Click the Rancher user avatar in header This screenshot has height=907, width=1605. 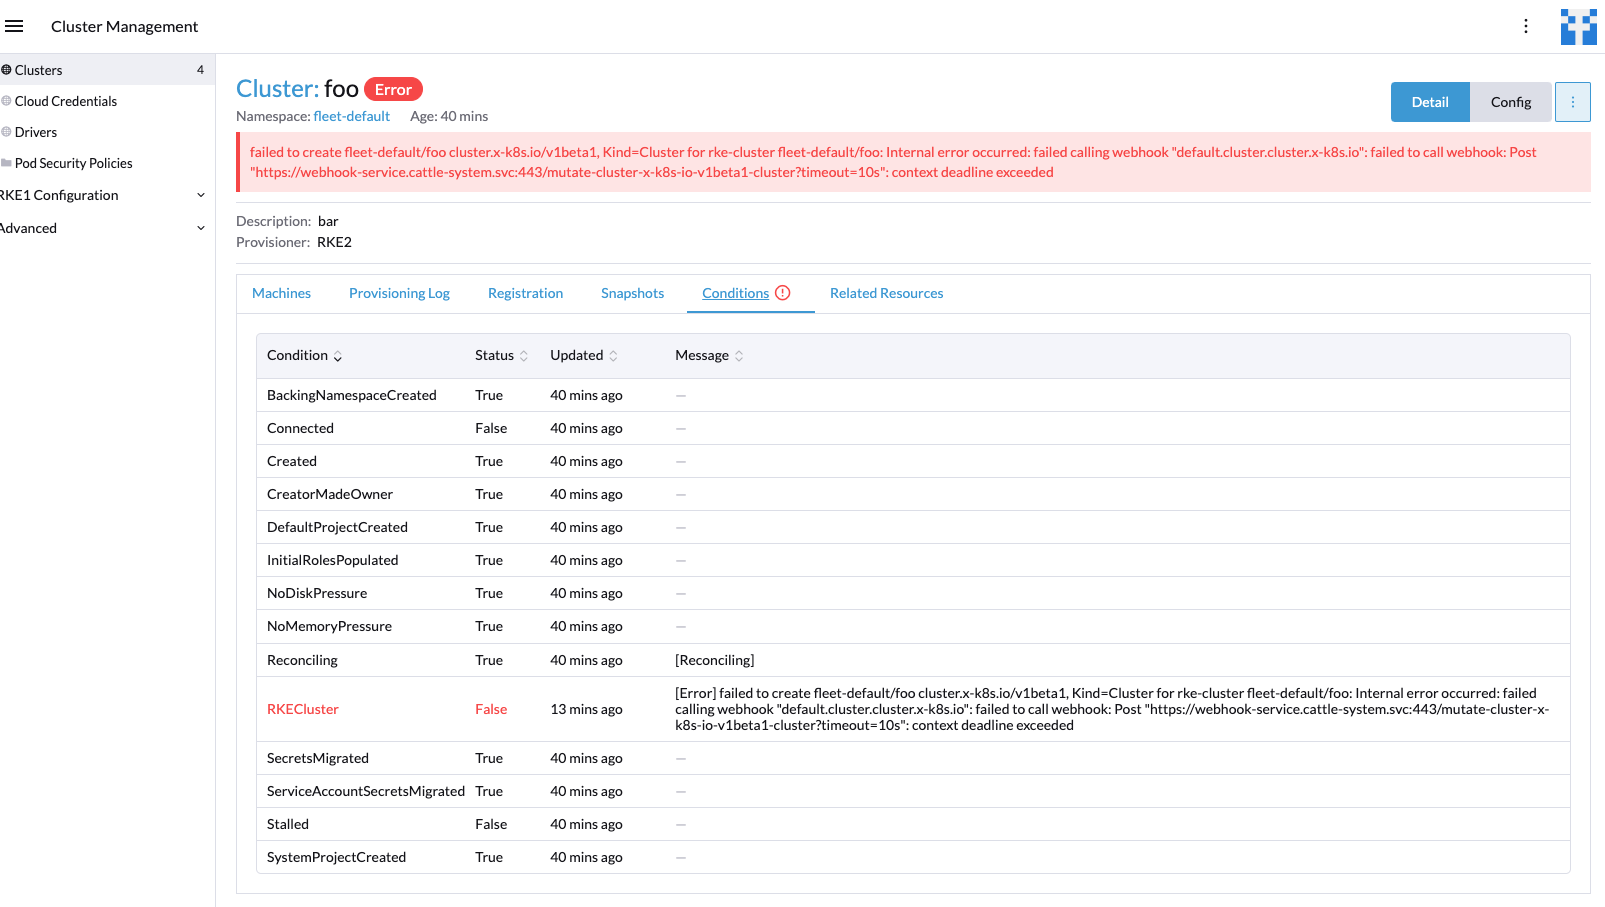coord(1578,26)
